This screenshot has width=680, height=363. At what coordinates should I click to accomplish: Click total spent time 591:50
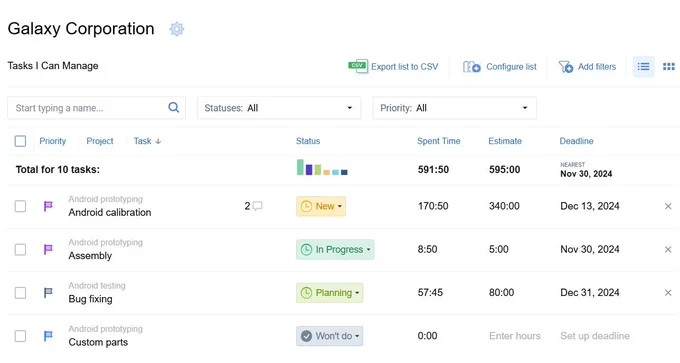[433, 170]
